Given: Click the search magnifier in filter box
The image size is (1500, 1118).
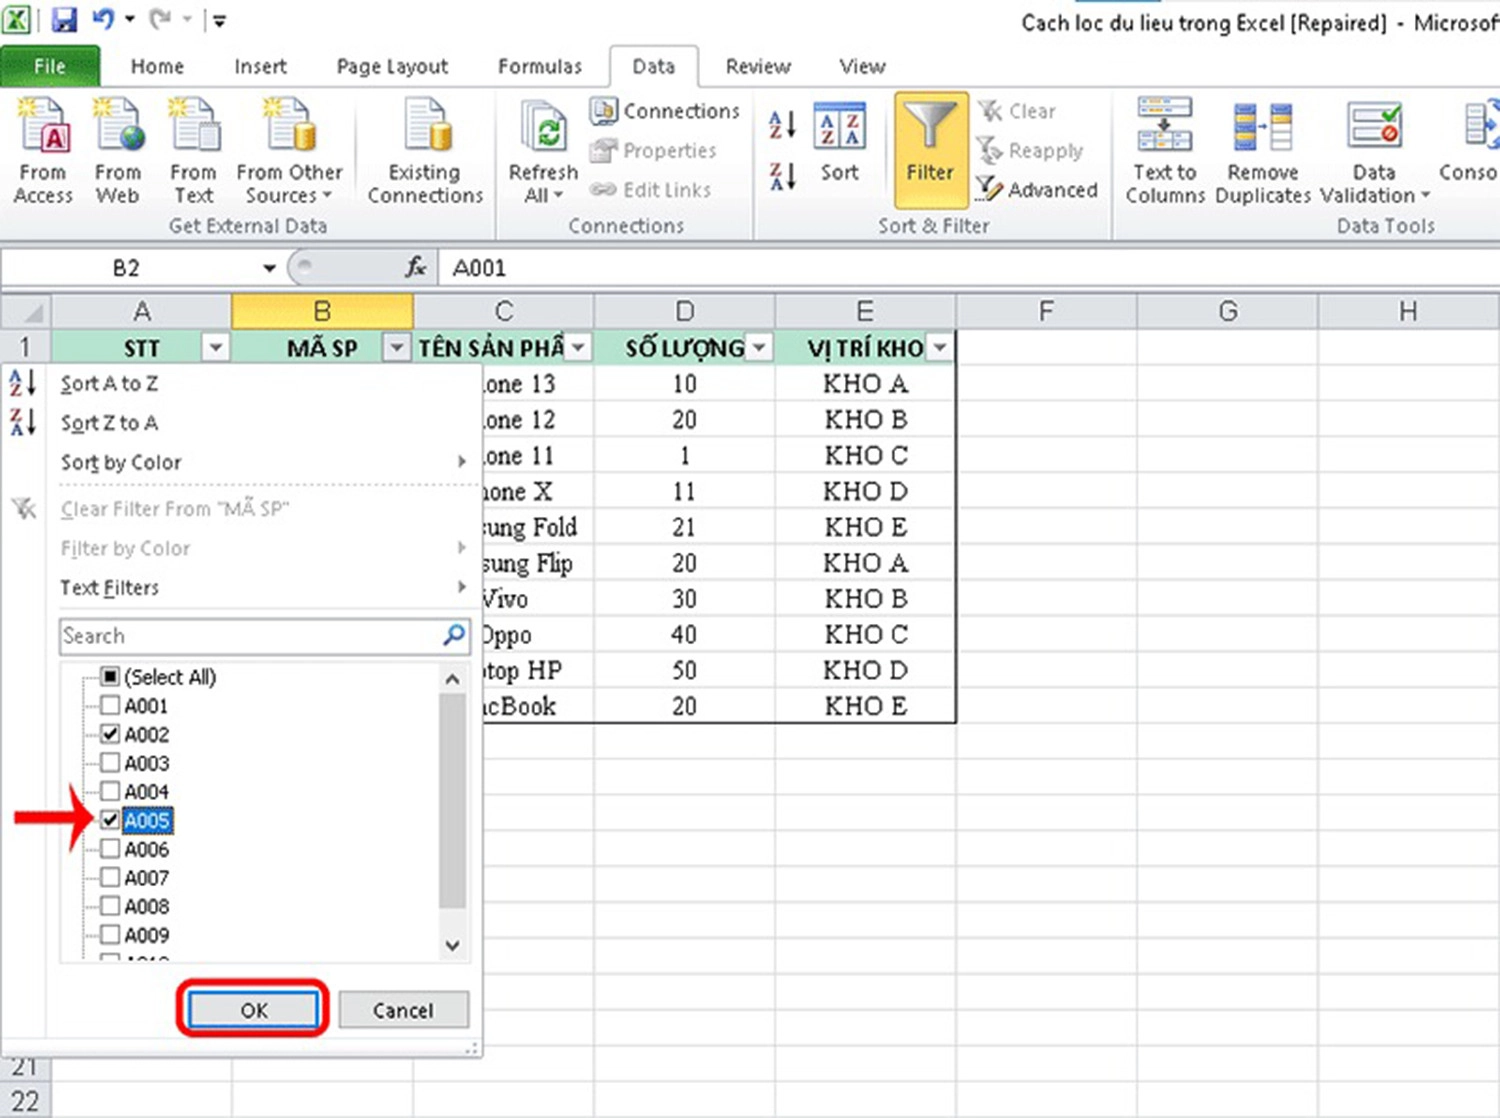Looking at the screenshot, I should 454,635.
